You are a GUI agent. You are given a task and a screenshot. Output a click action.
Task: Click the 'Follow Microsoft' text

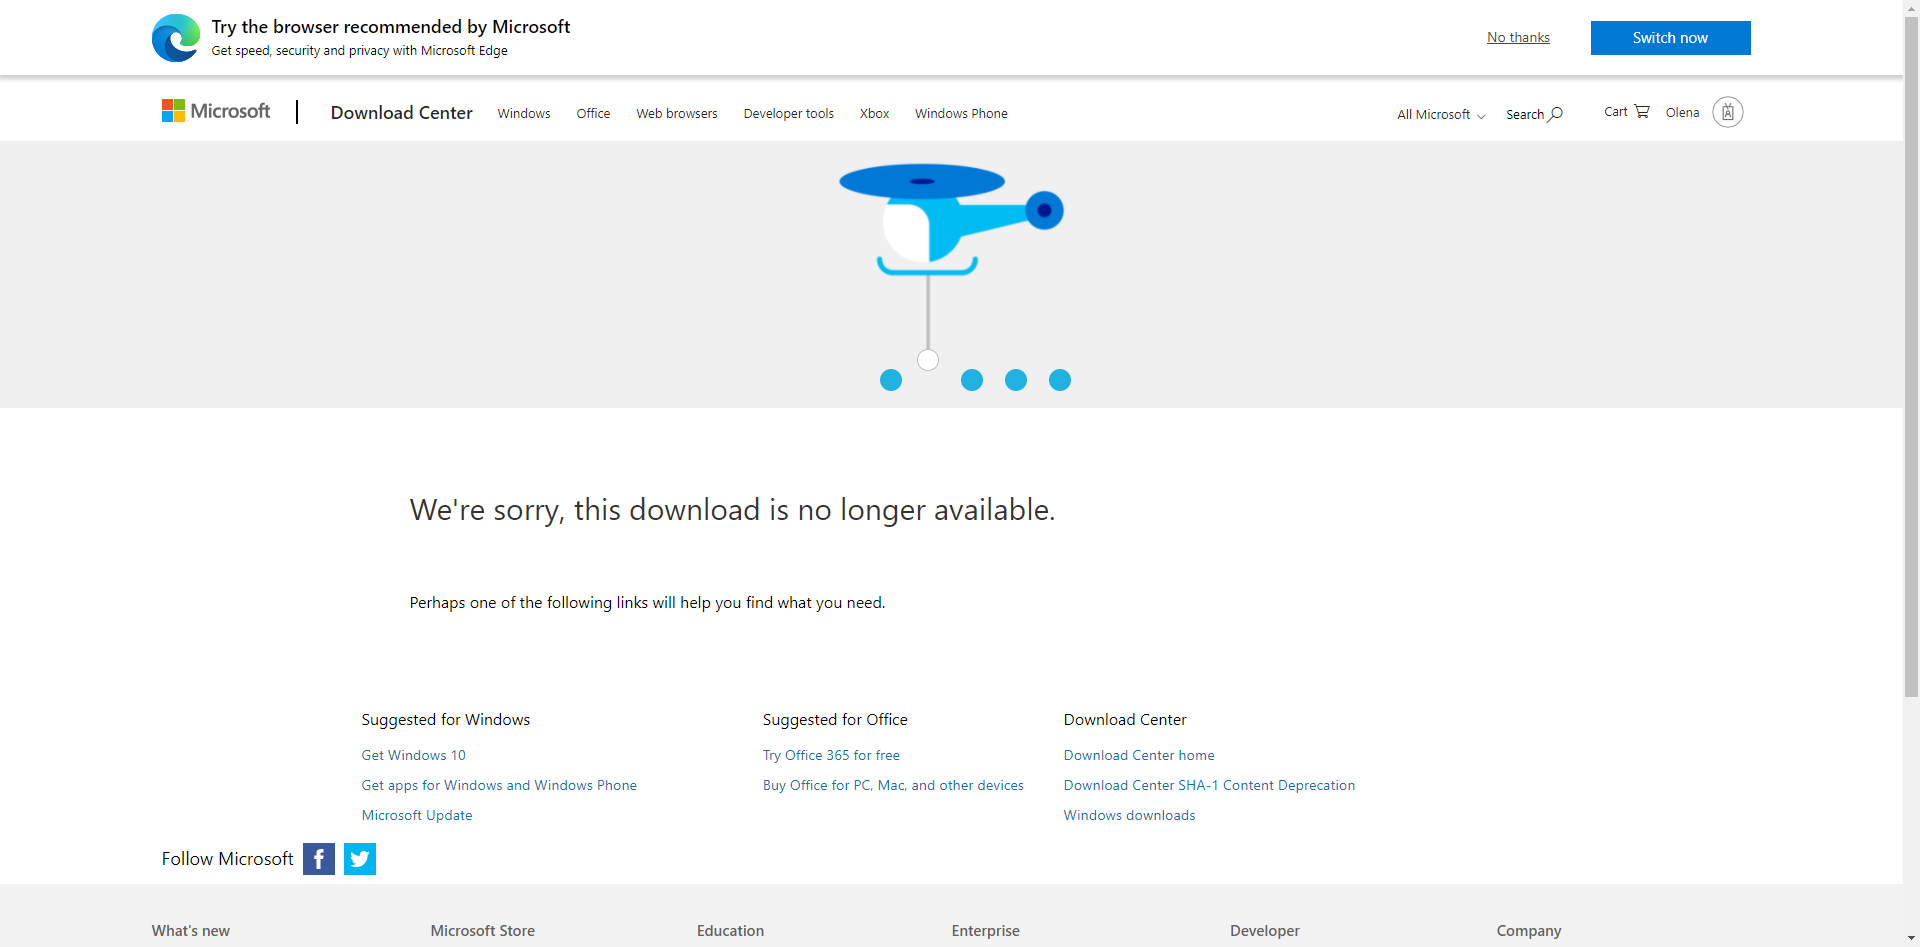pyautogui.click(x=228, y=859)
